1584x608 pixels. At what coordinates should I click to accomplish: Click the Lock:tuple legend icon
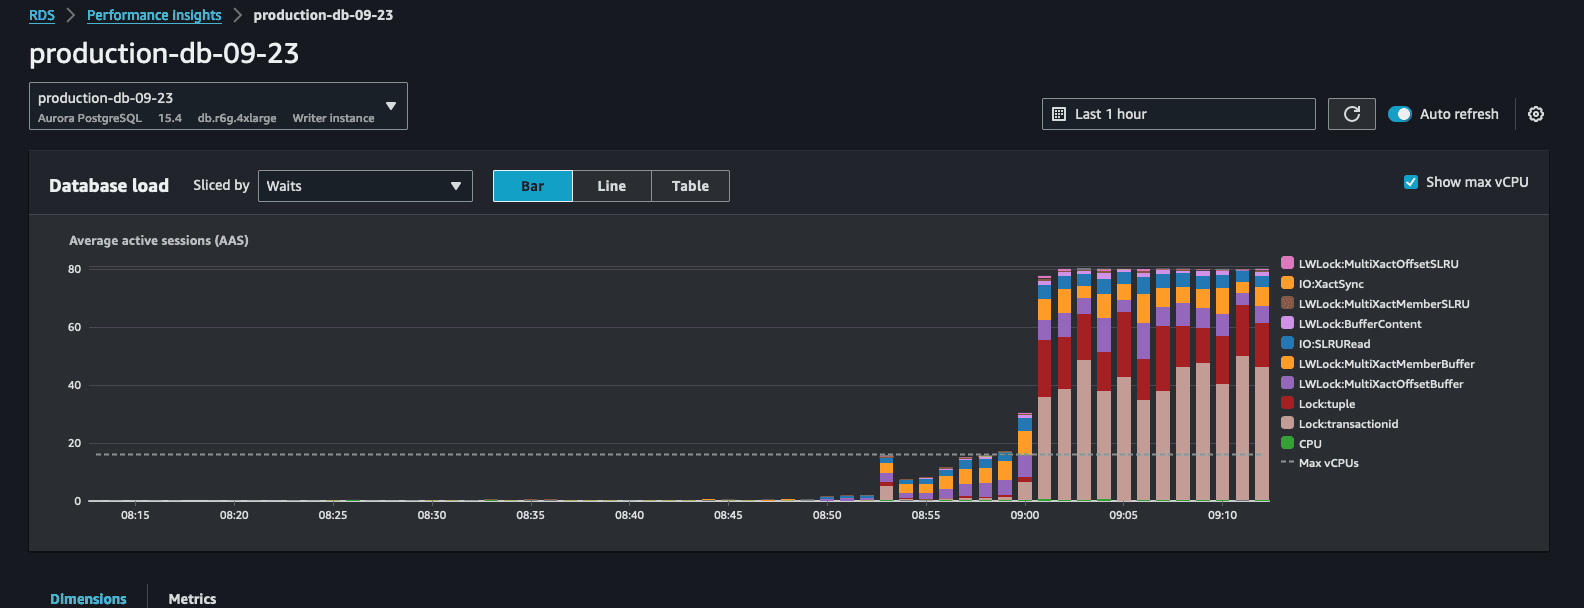pos(1288,403)
